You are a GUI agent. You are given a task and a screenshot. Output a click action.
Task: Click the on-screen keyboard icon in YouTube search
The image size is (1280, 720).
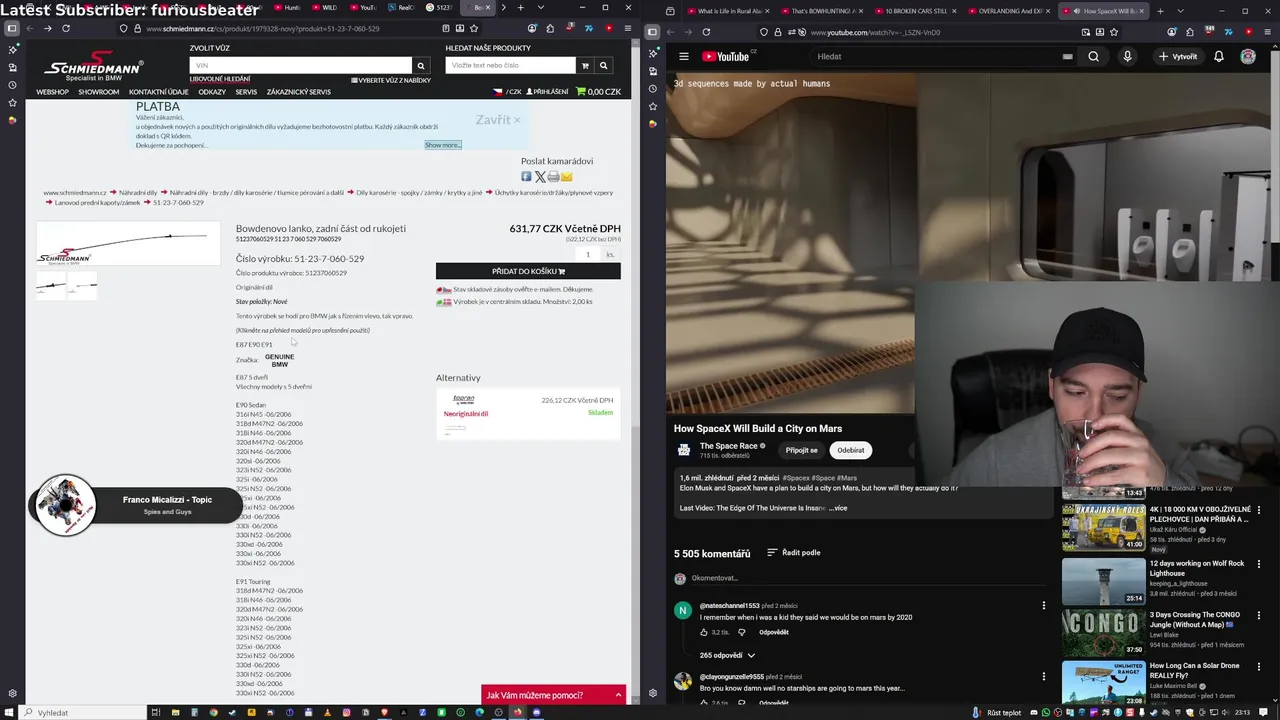pos(1067,57)
